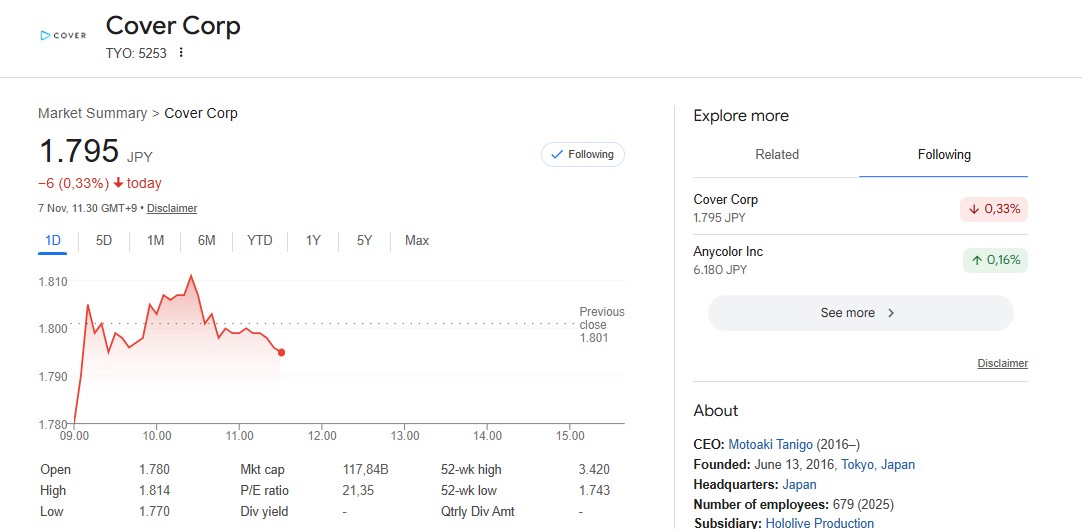The width and height of the screenshot is (1082, 529).
Task: Open the Disclaimer link under Explore more
Action: [1003, 363]
